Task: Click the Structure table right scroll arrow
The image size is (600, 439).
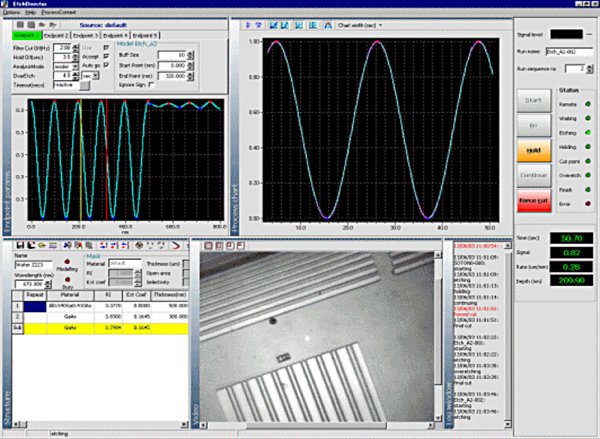Action: (184, 424)
